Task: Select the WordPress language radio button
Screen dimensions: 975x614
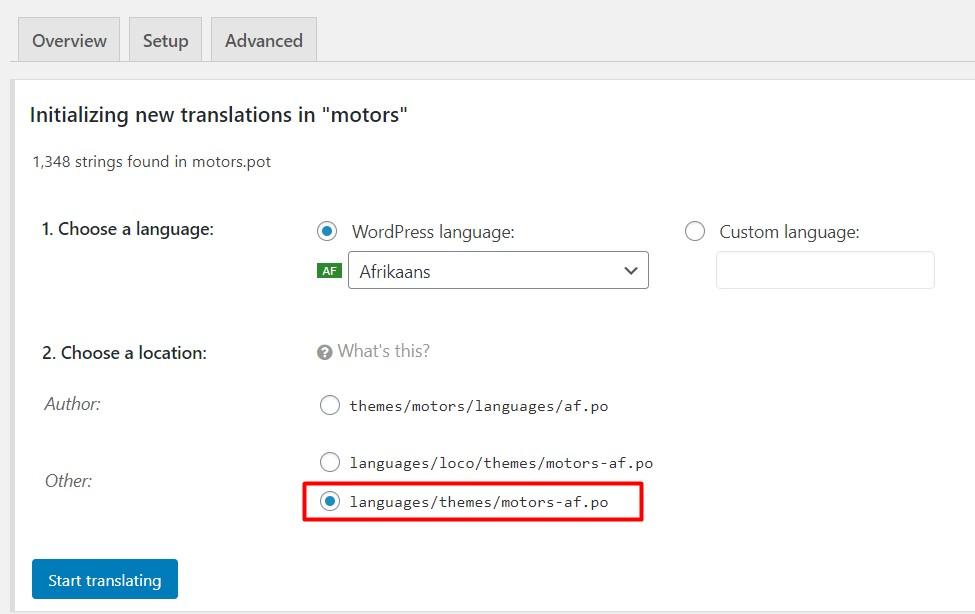Action: tap(327, 231)
